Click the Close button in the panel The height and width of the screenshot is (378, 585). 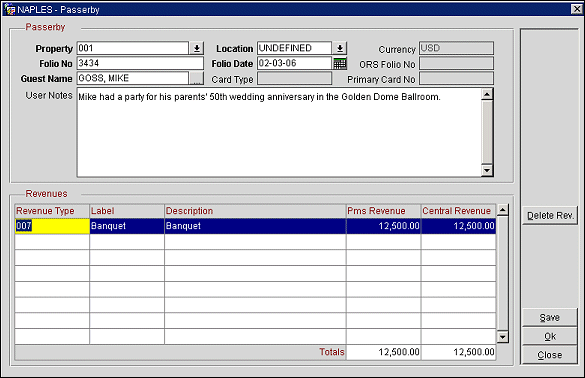(550, 355)
